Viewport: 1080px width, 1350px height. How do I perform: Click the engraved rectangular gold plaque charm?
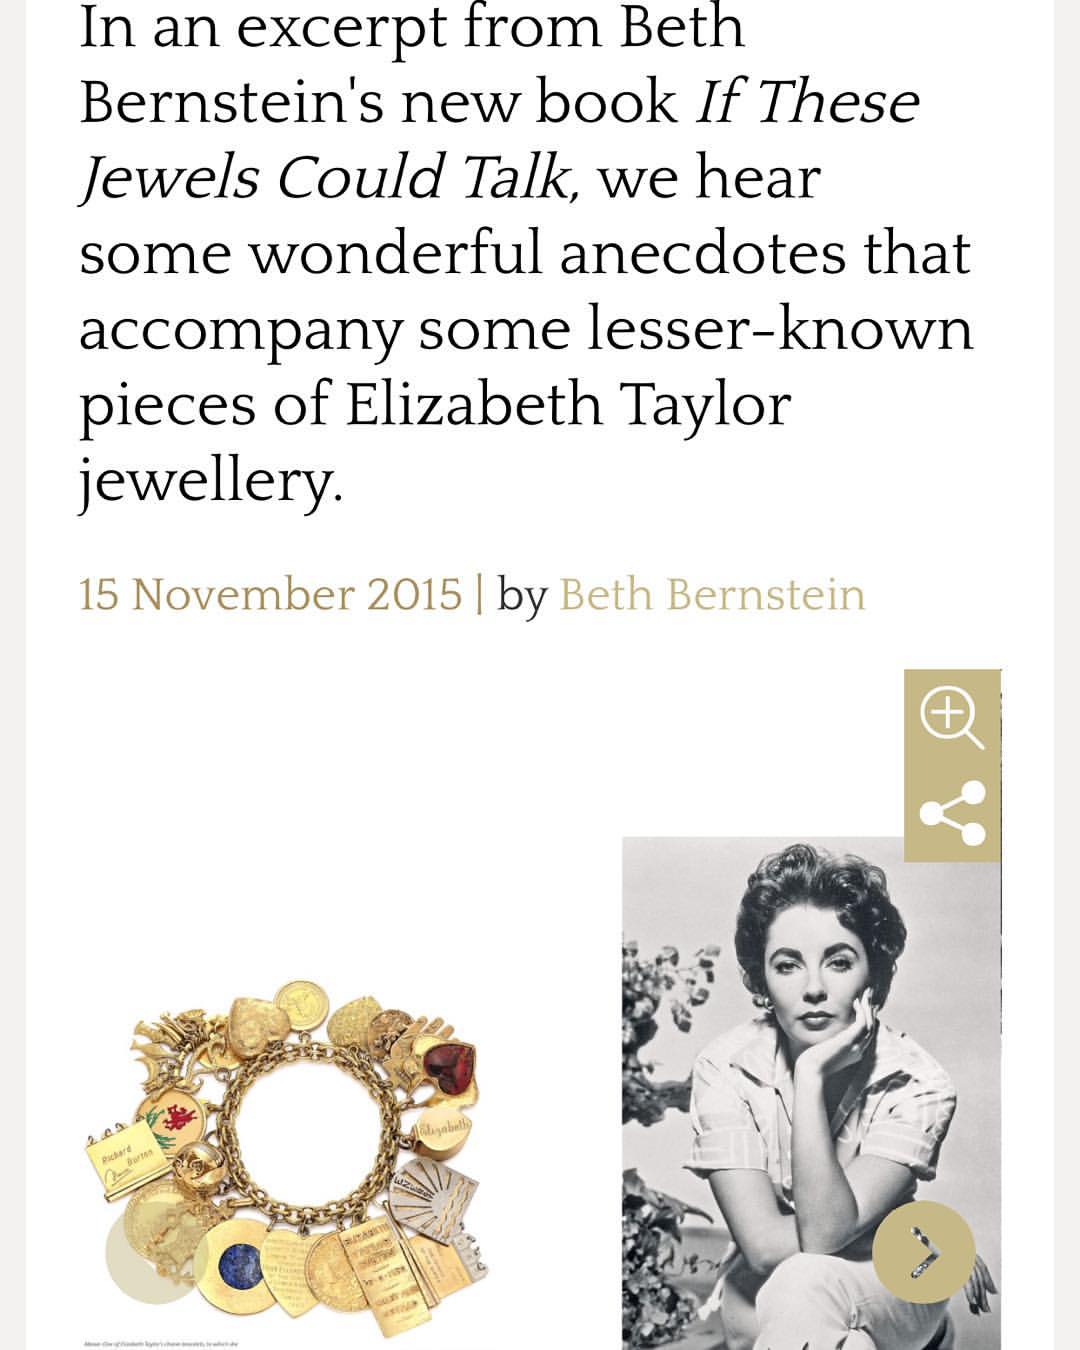point(381,1275)
